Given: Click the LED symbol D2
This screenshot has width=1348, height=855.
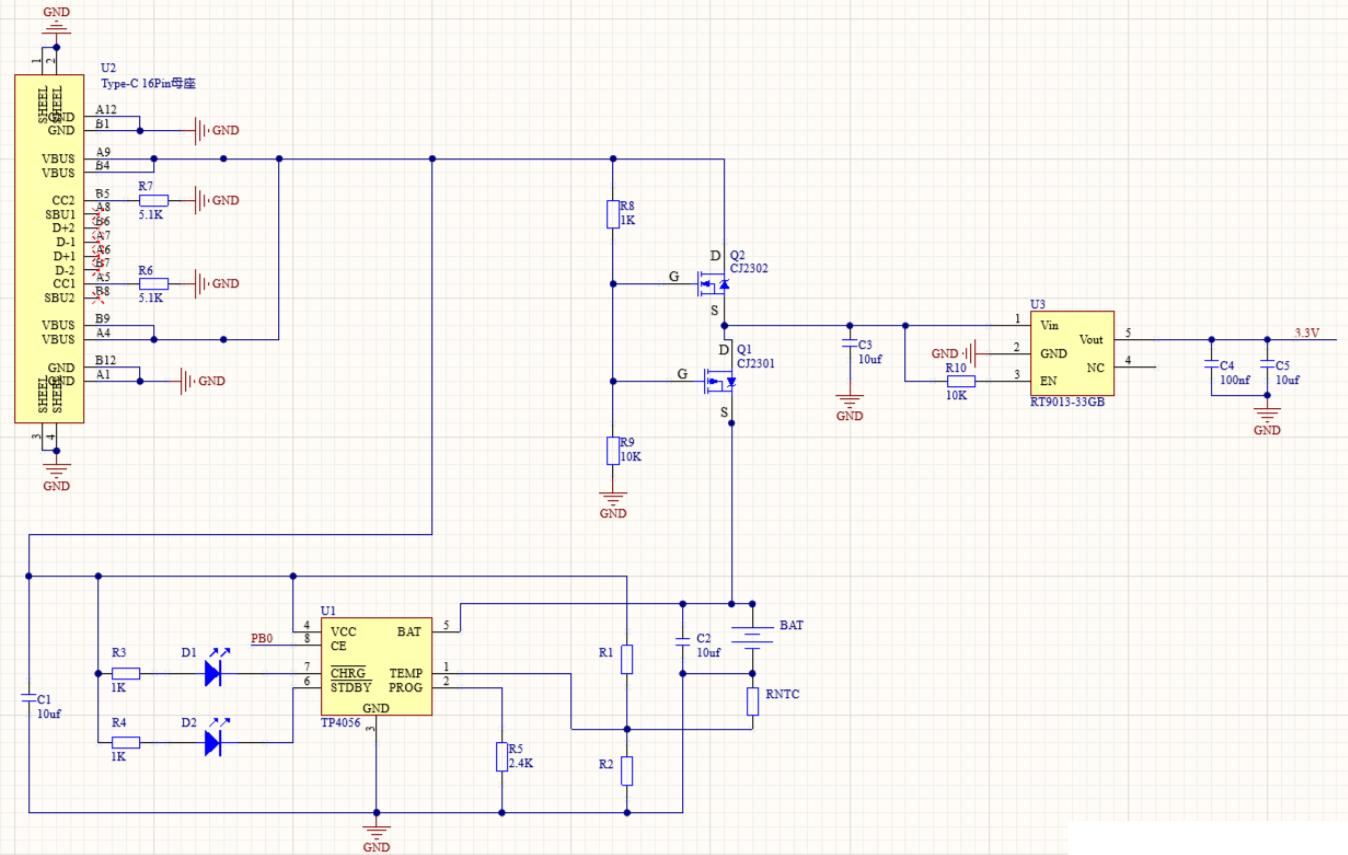Looking at the screenshot, I should point(212,742).
